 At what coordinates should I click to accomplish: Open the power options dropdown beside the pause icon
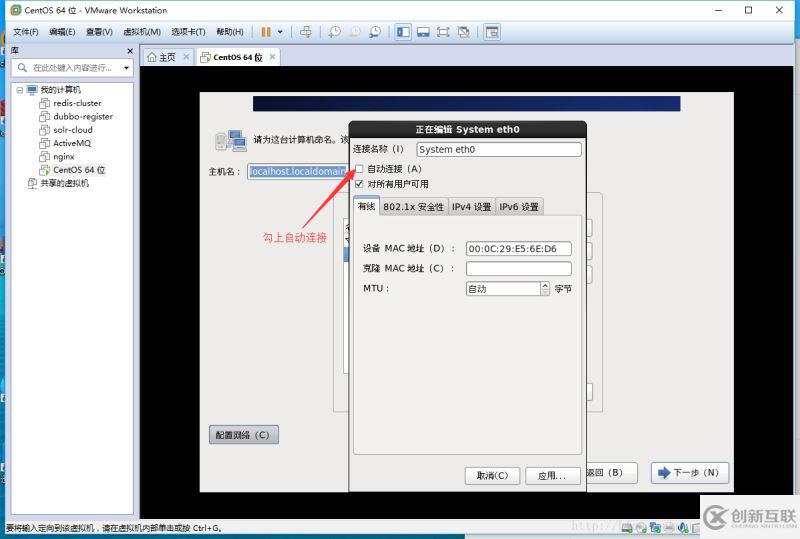[x=280, y=32]
